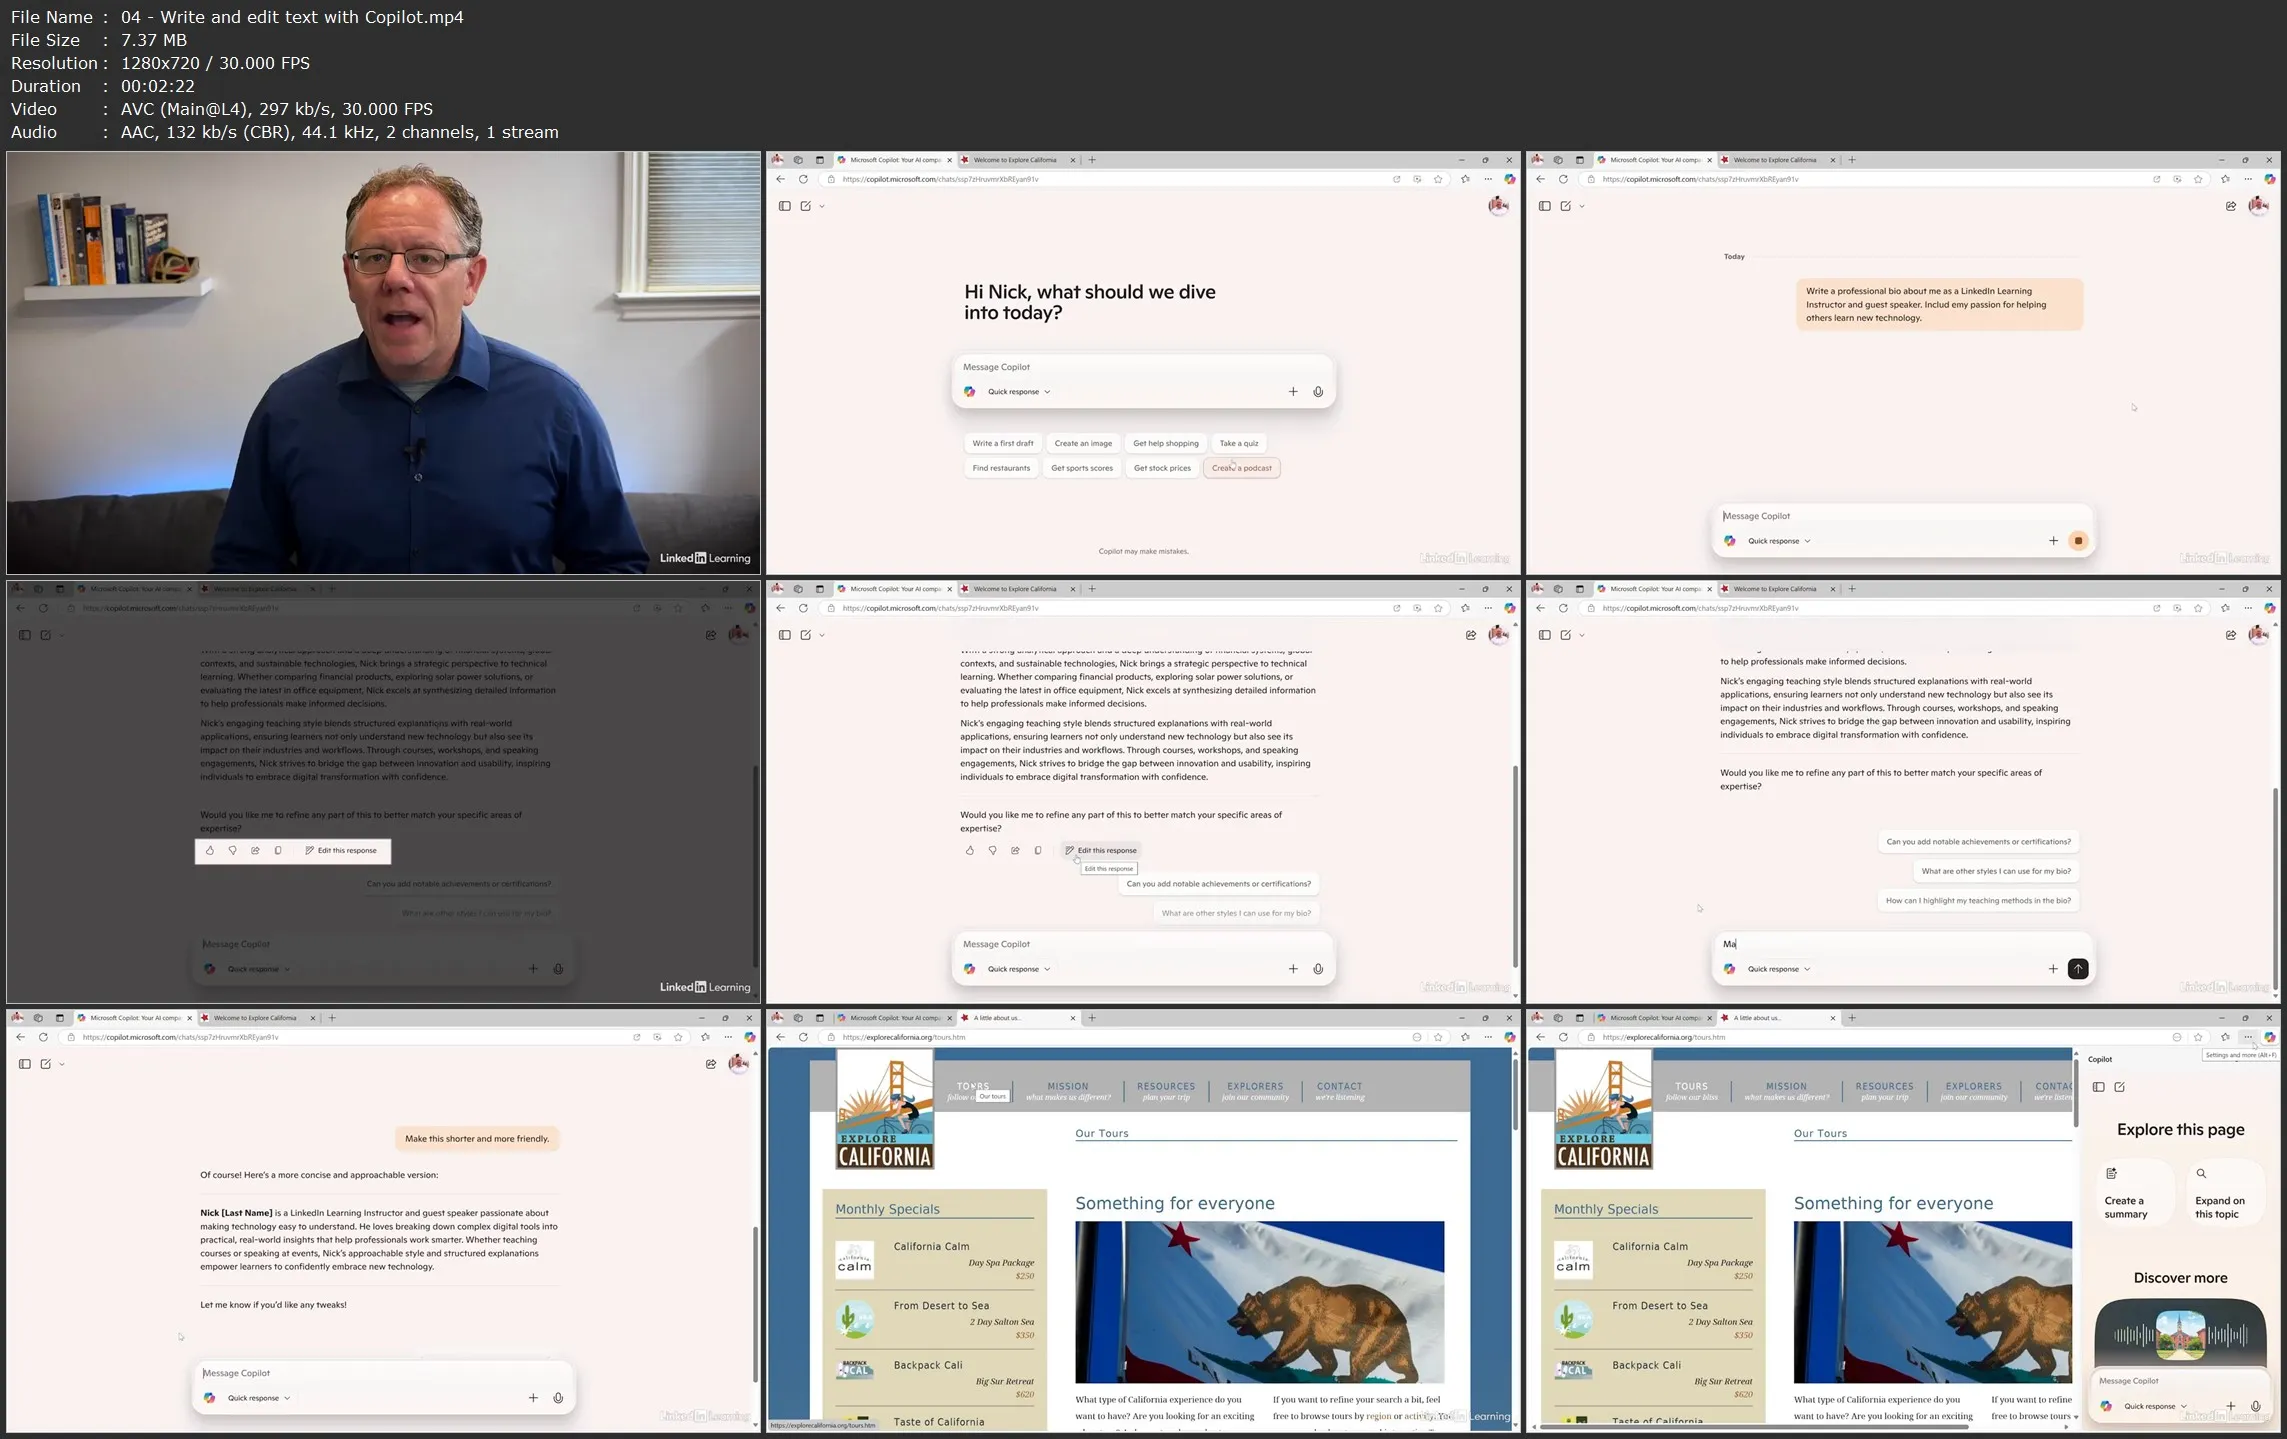This screenshot has width=2287, height=1439.
Task: Expand chevron beside new chat icon in 'Hi Nick' frame
Action: [x=822, y=206]
